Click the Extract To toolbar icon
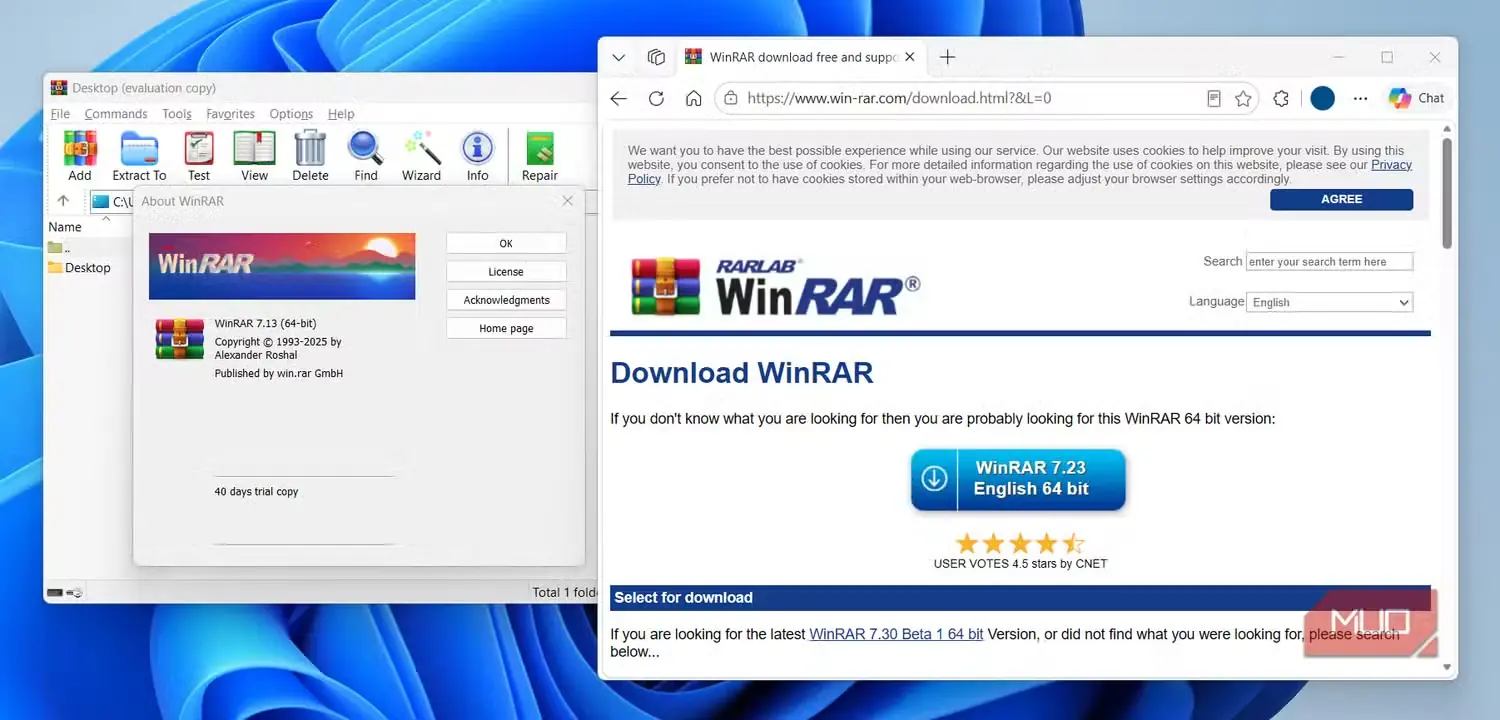The height and width of the screenshot is (720, 1500). [139, 156]
